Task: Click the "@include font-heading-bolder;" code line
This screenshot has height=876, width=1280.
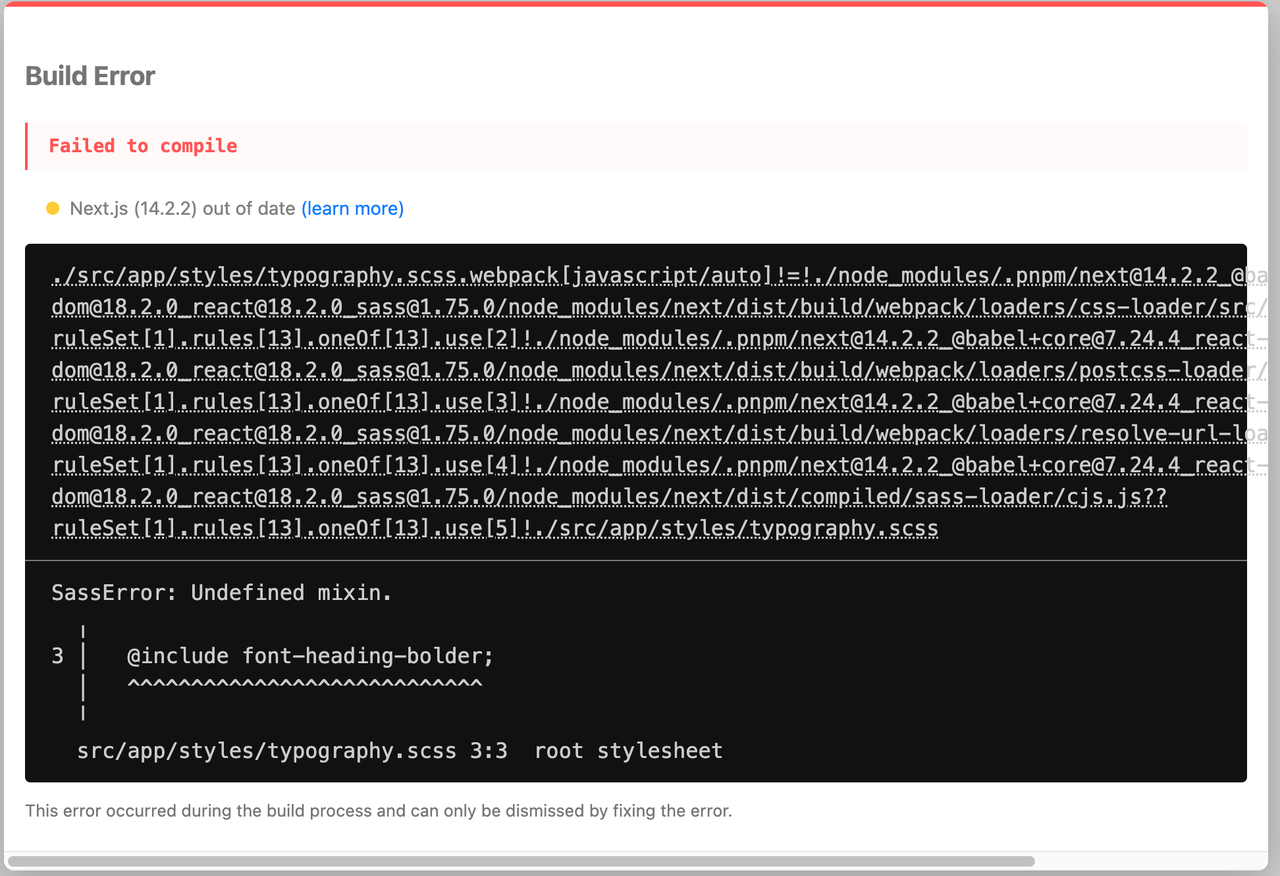Action: [x=310, y=656]
